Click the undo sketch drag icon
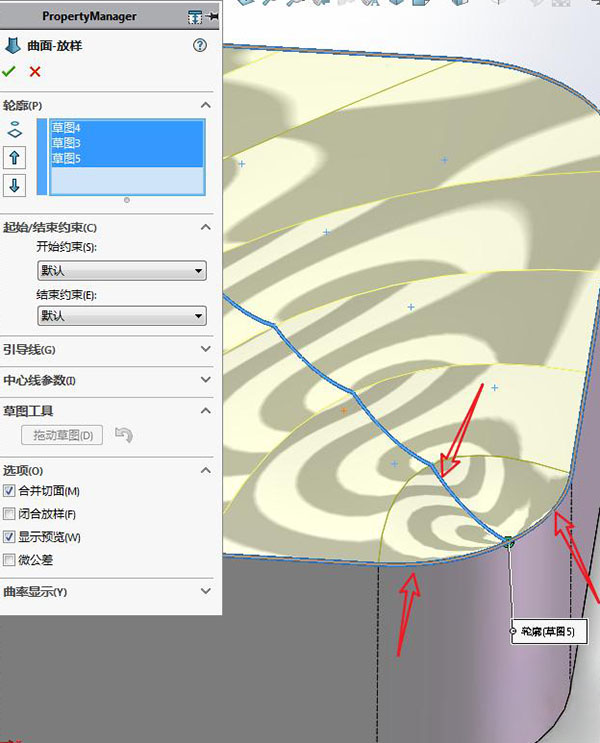The image size is (600, 743). (124, 435)
